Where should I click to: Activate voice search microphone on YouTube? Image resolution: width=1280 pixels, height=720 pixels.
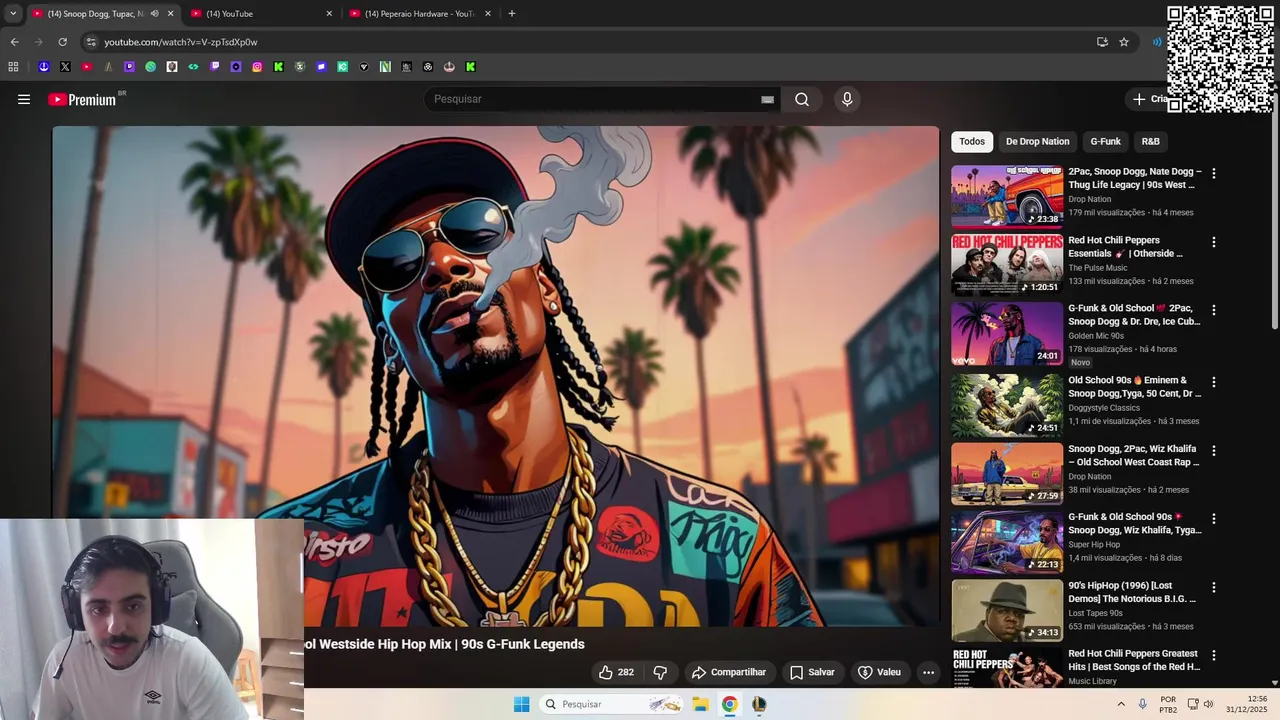click(847, 99)
